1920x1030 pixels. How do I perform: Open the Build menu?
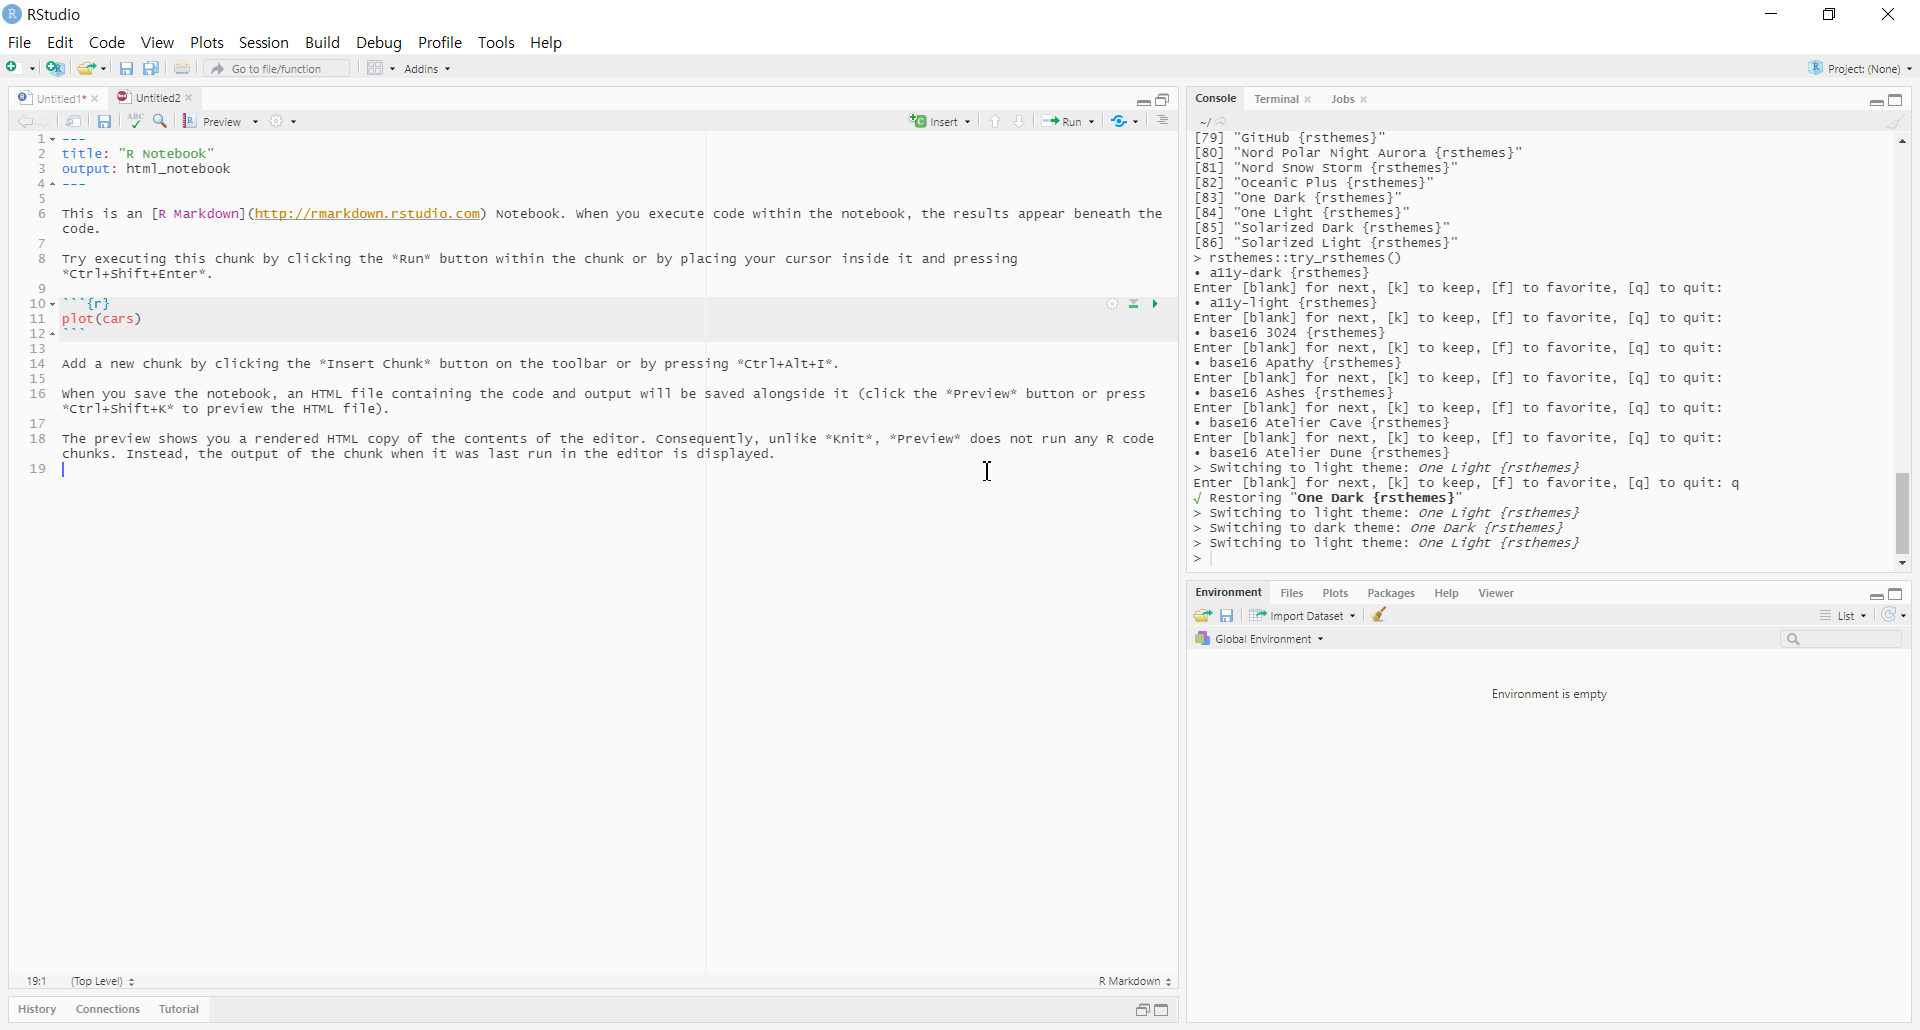[323, 42]
